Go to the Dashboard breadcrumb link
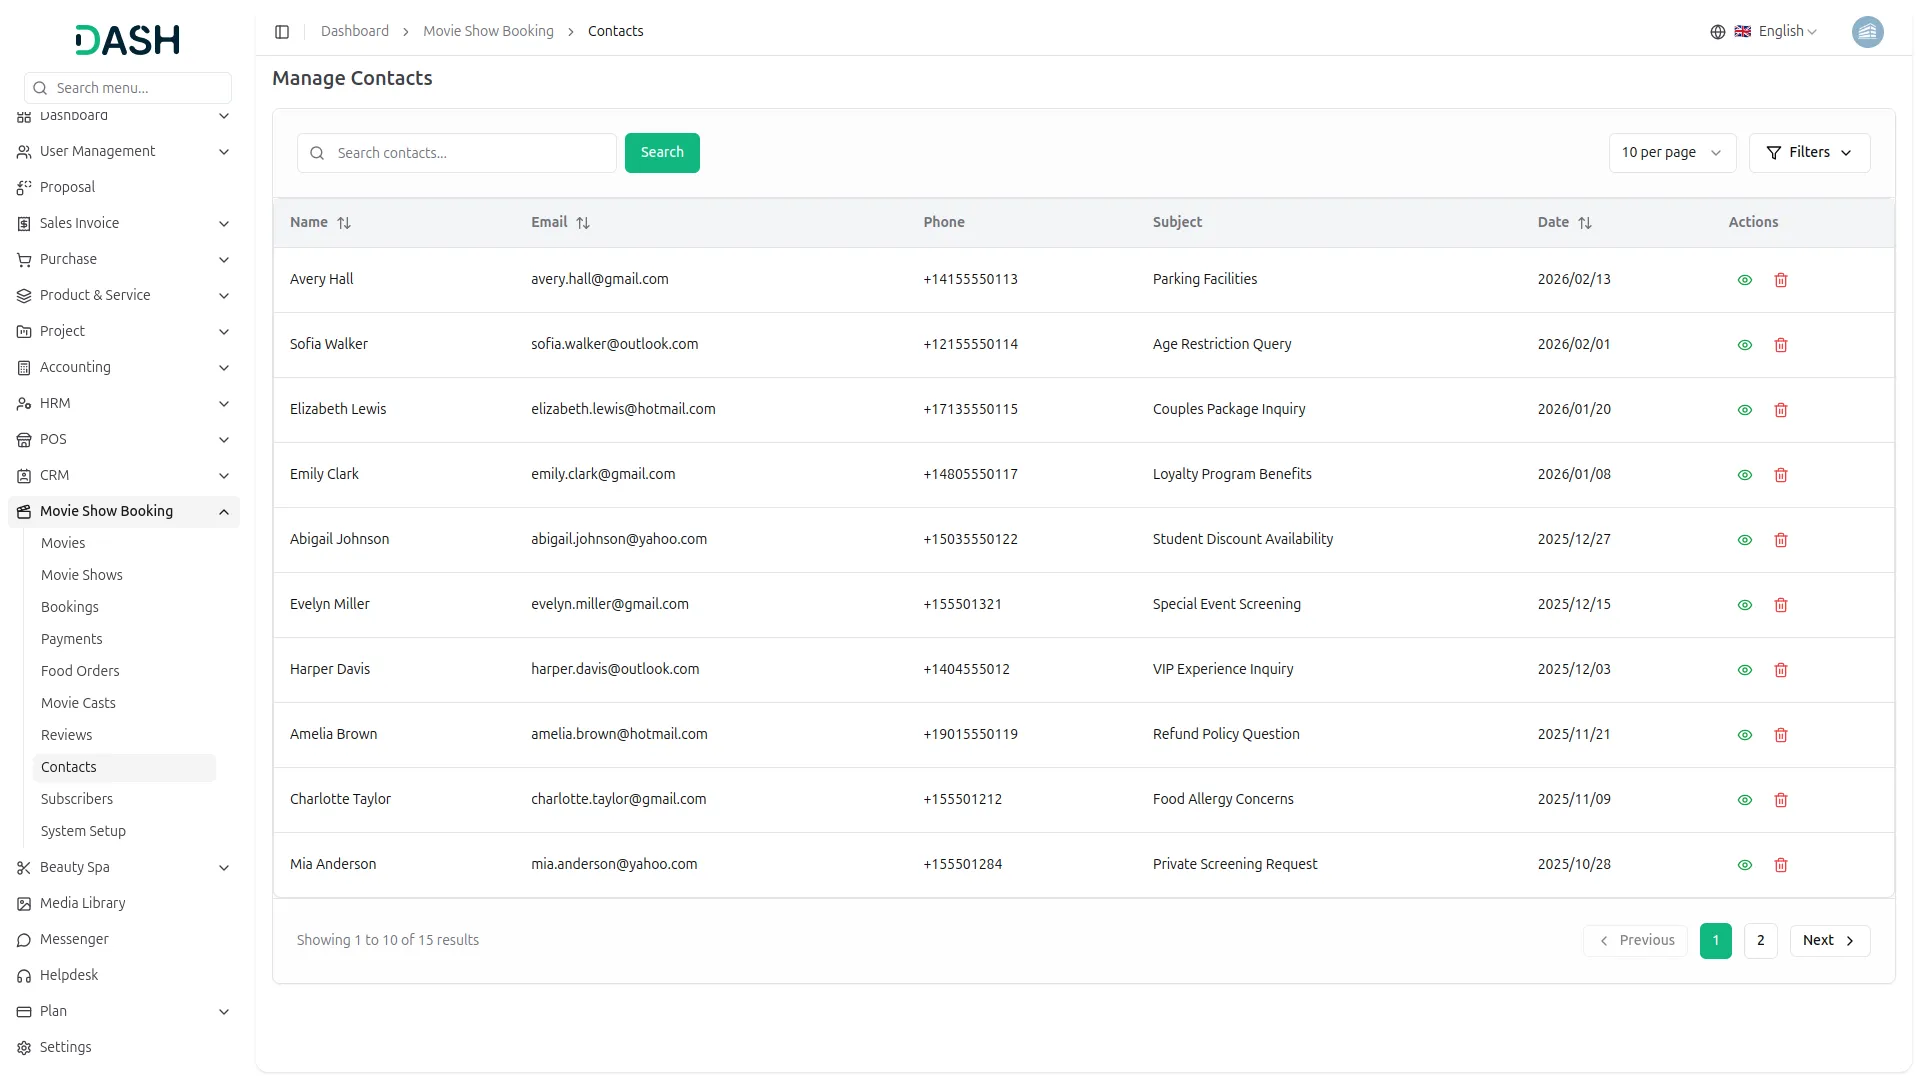Screen dimensions: 1920x1080 [355, 31]
